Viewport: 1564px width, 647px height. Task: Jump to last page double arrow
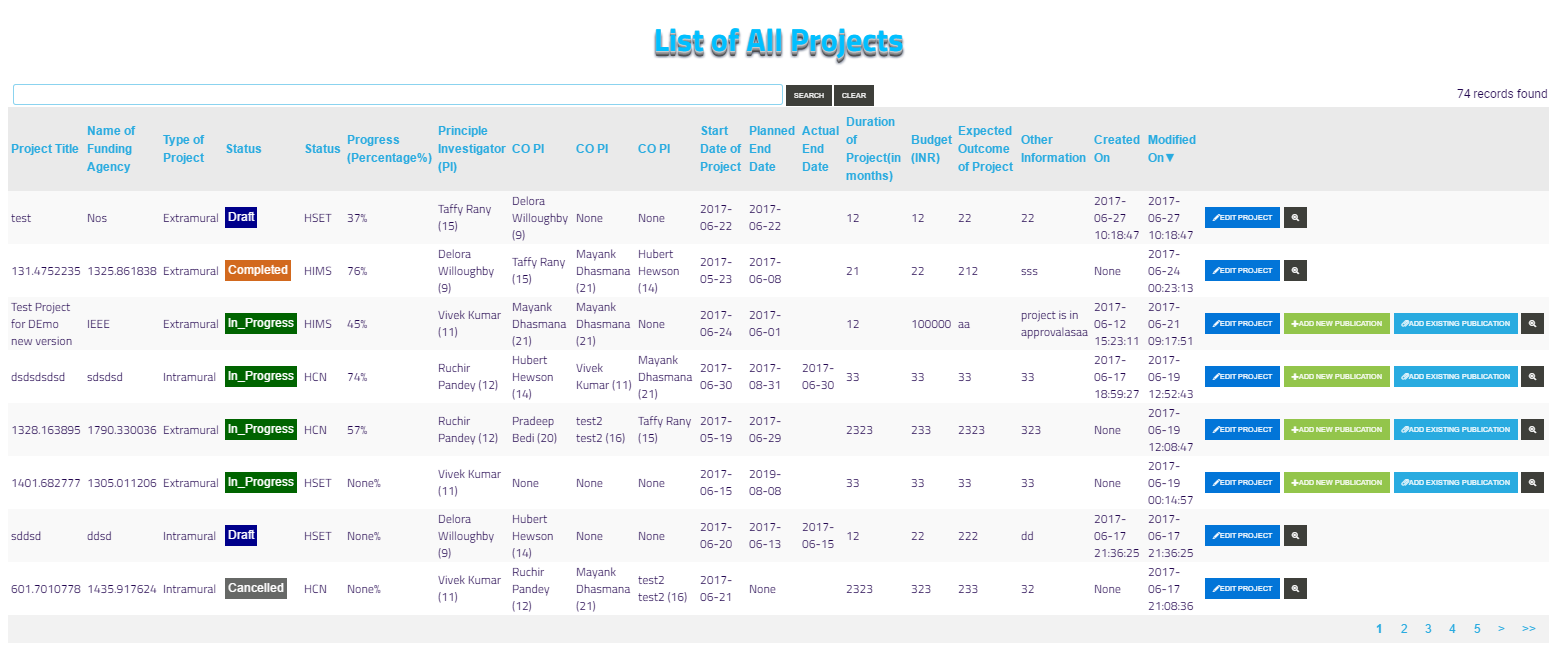click(1529, 629)
